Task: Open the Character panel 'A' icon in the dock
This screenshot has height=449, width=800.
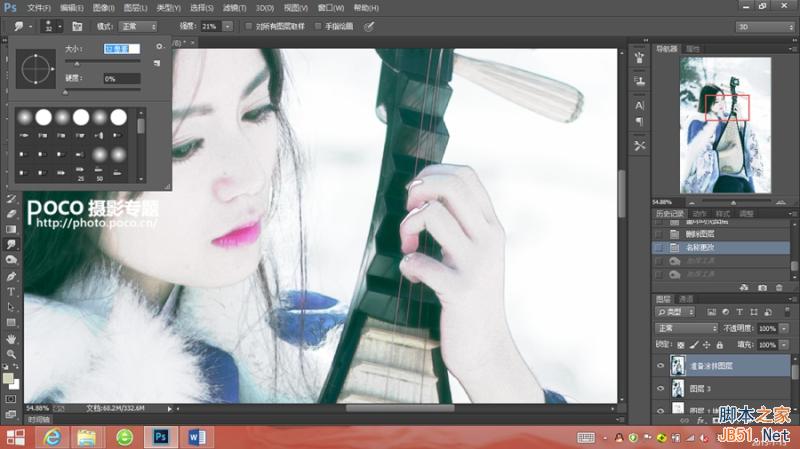Action: click(x=639, y=106)
